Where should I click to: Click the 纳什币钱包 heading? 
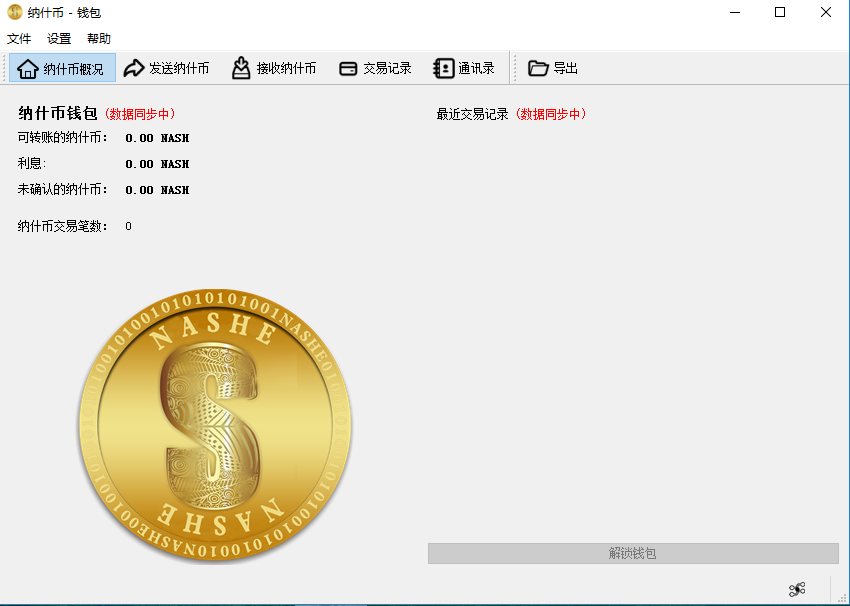(57, 113)
